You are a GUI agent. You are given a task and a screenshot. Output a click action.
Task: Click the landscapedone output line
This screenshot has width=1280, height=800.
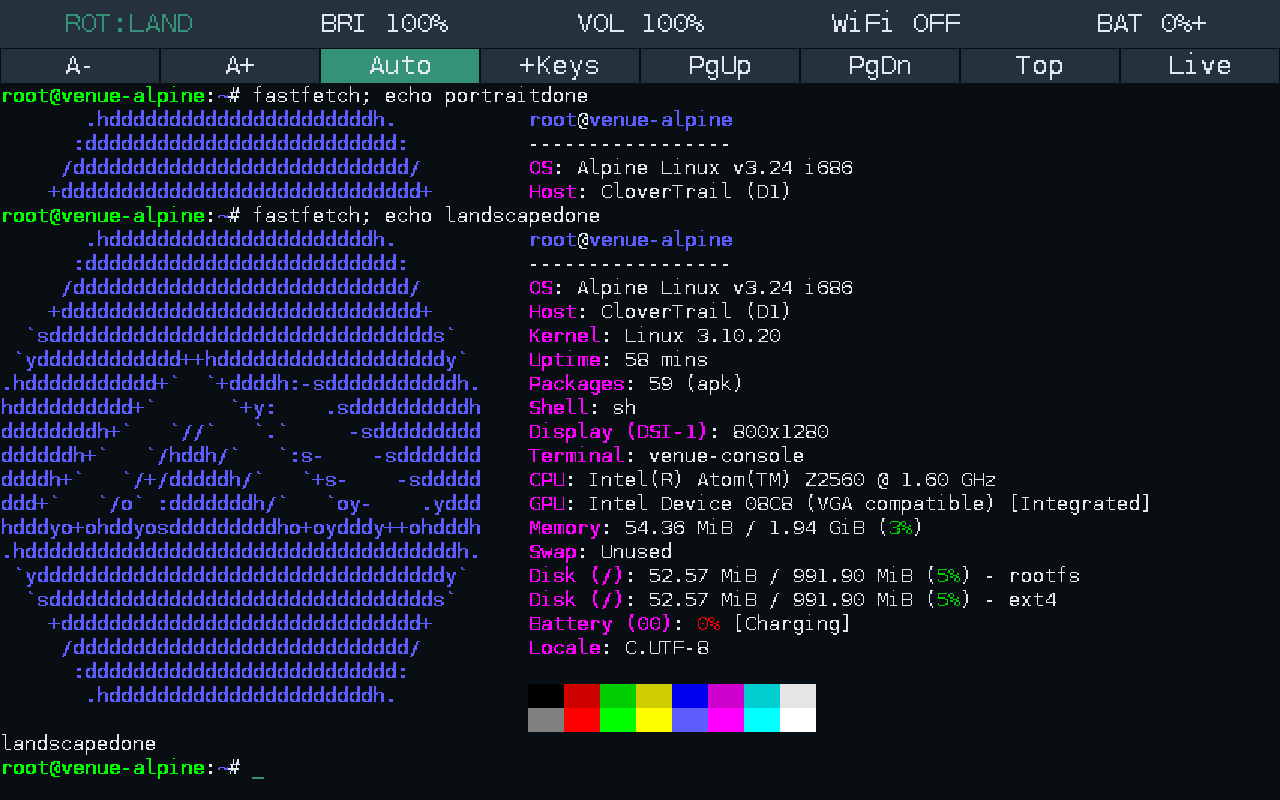pos(79,744)
